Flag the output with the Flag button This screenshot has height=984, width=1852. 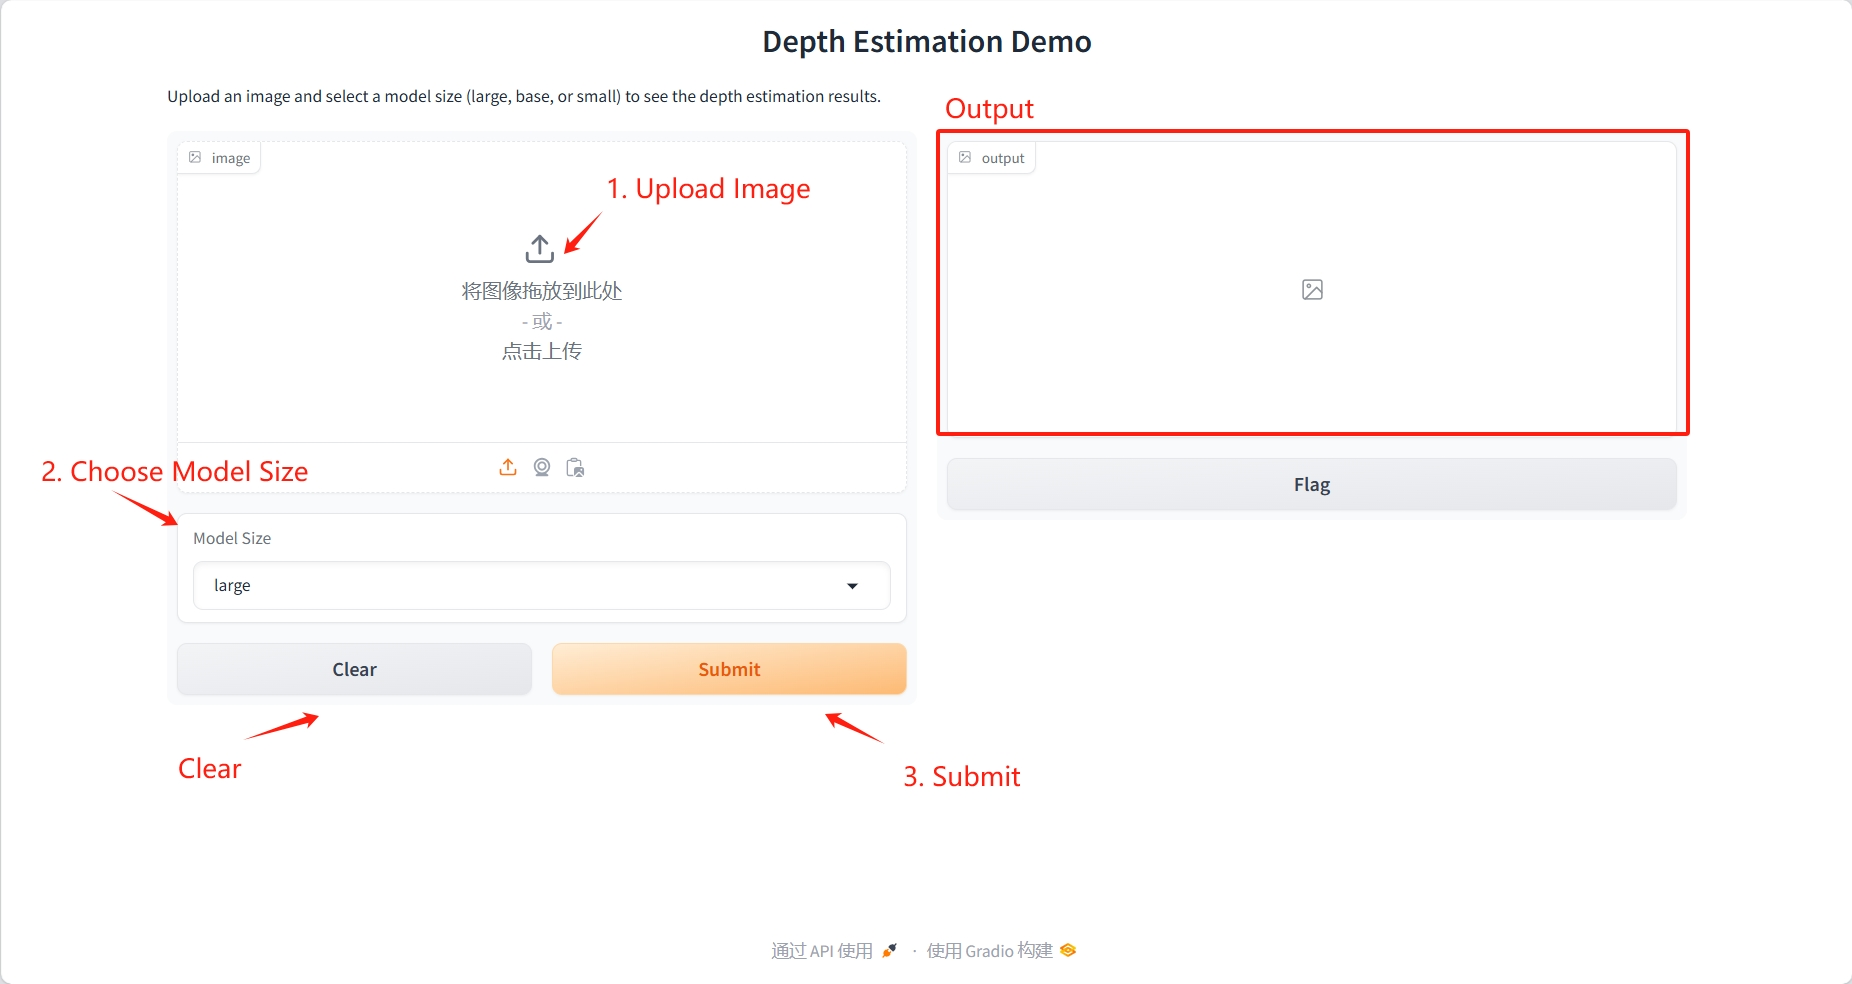[1311, 485]
